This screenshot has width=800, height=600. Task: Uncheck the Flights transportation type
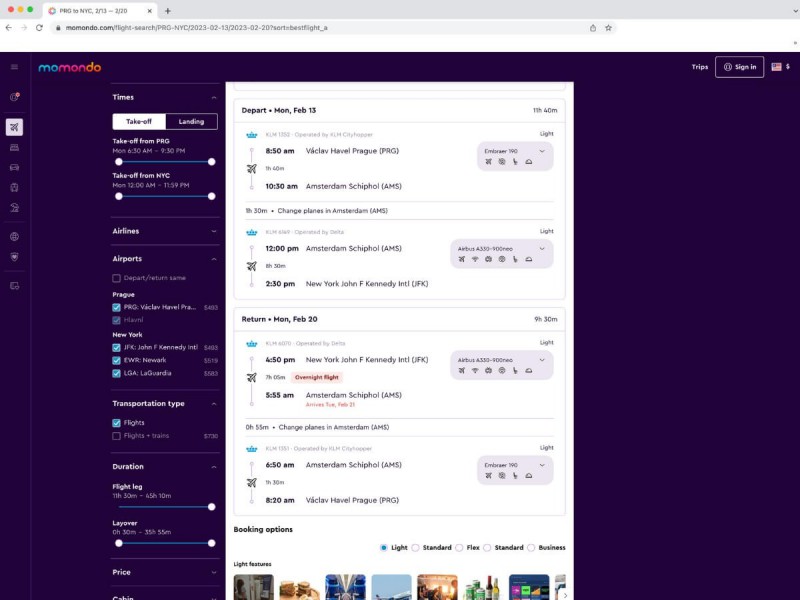(116, 423)
